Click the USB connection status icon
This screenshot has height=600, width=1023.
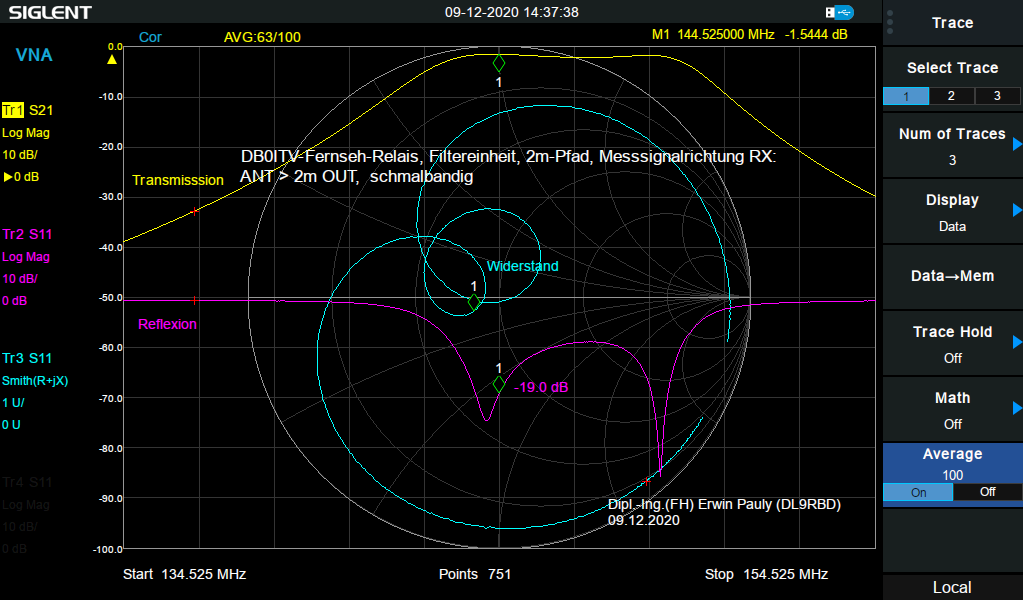(x=839, y=12)
